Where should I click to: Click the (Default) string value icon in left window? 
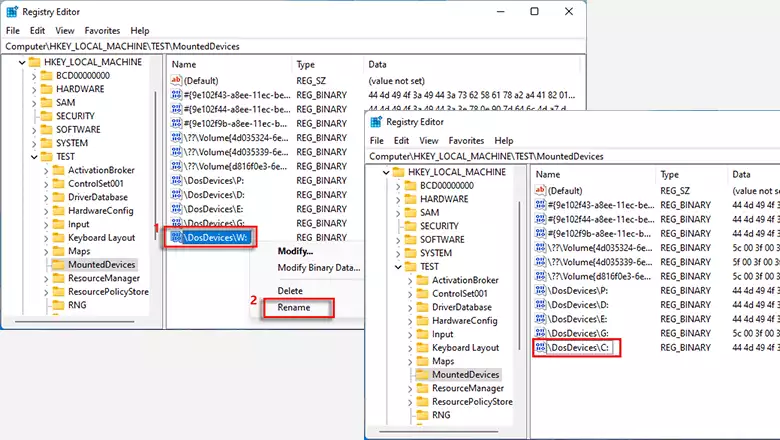(x=177, y=80)
